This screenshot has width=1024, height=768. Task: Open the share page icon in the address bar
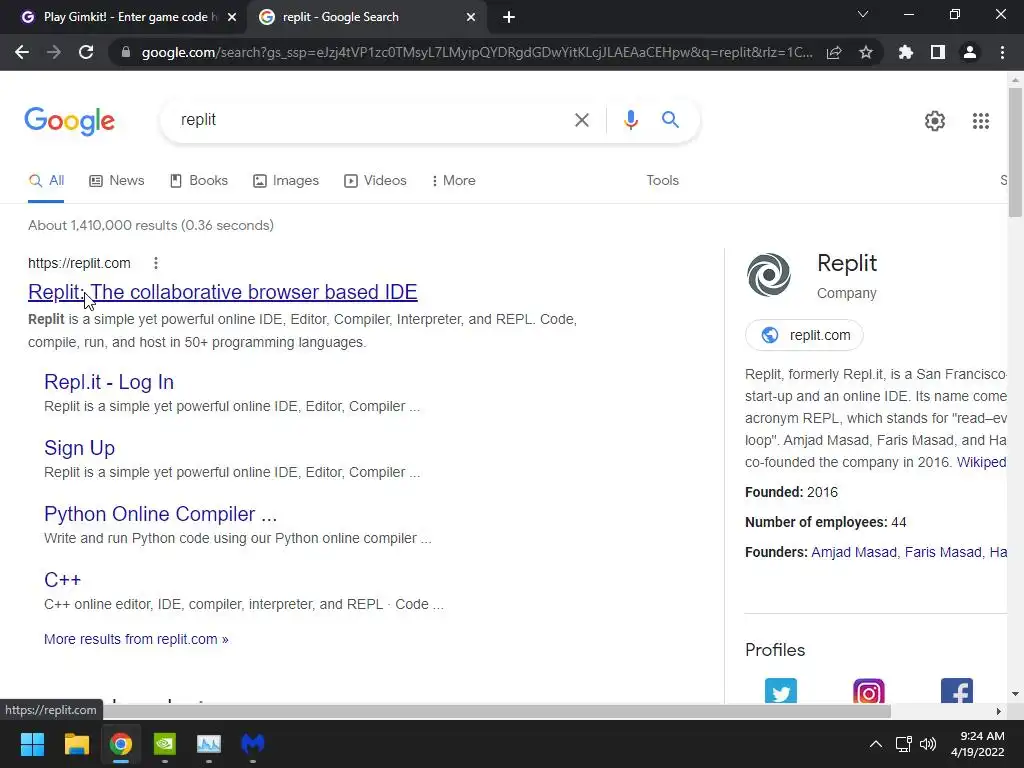pyautogui.click(x=834, y=52)
